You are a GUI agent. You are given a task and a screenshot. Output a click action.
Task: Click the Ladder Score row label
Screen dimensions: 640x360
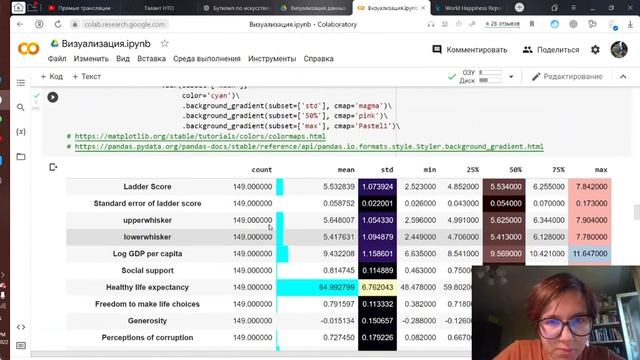click(x=147, y=187)
